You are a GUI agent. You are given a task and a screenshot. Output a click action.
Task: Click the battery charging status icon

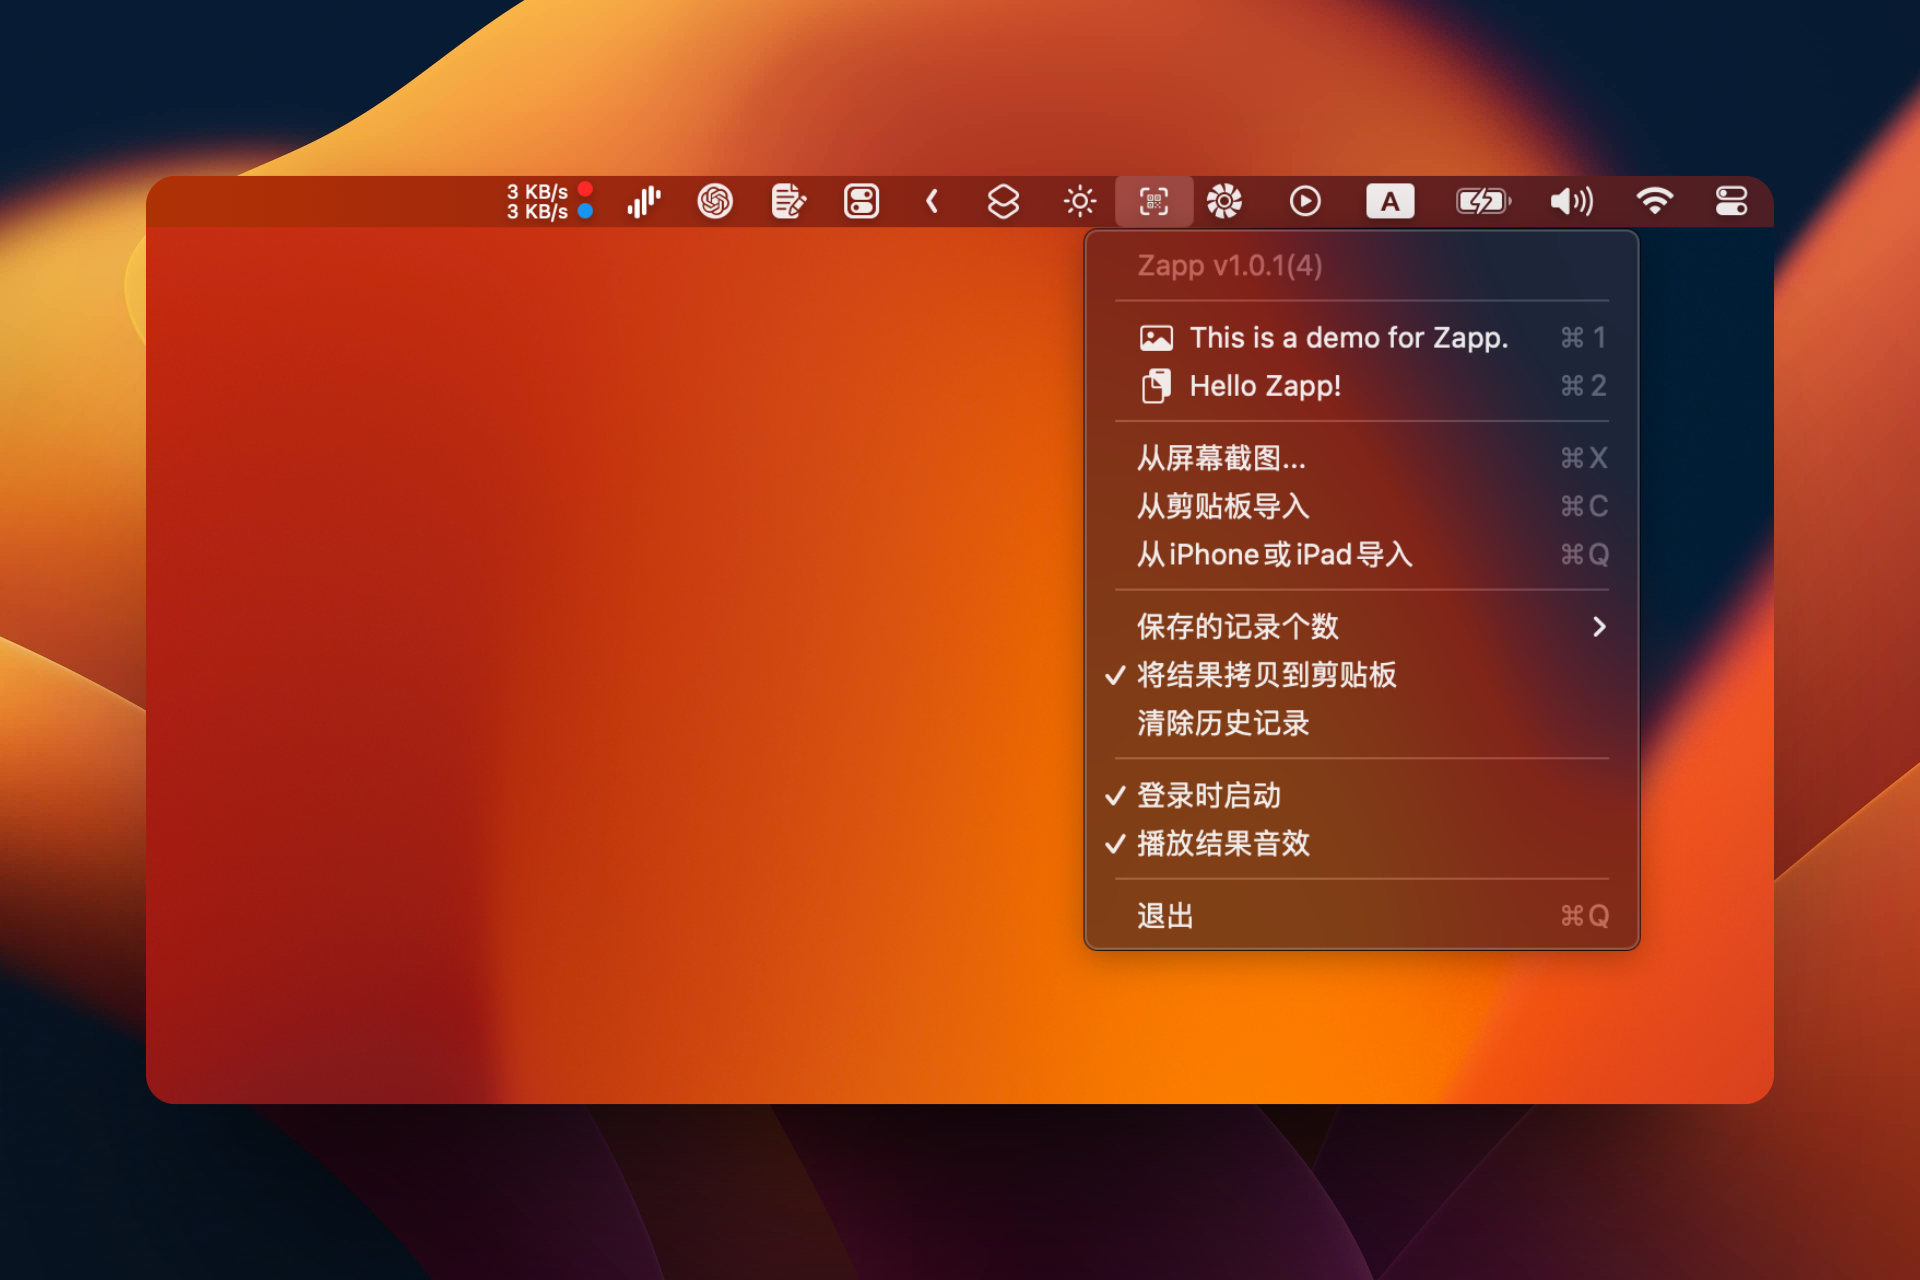(1482, 202)
